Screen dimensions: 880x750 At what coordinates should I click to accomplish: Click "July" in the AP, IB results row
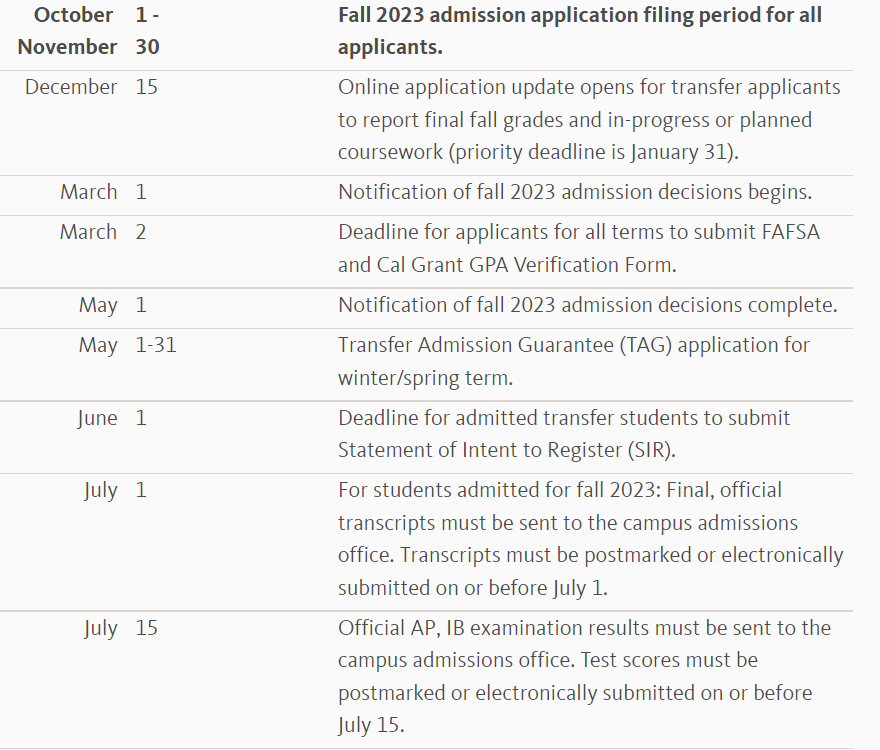coord(100,629)
